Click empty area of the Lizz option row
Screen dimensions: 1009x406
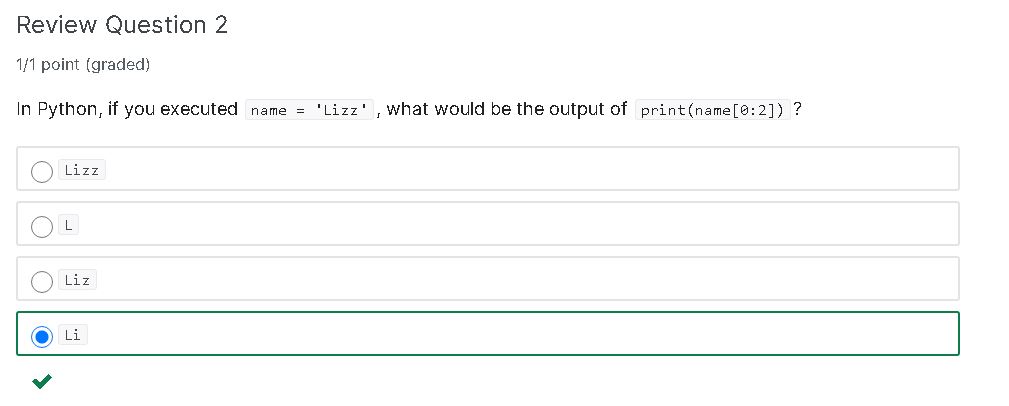point(515,169)
